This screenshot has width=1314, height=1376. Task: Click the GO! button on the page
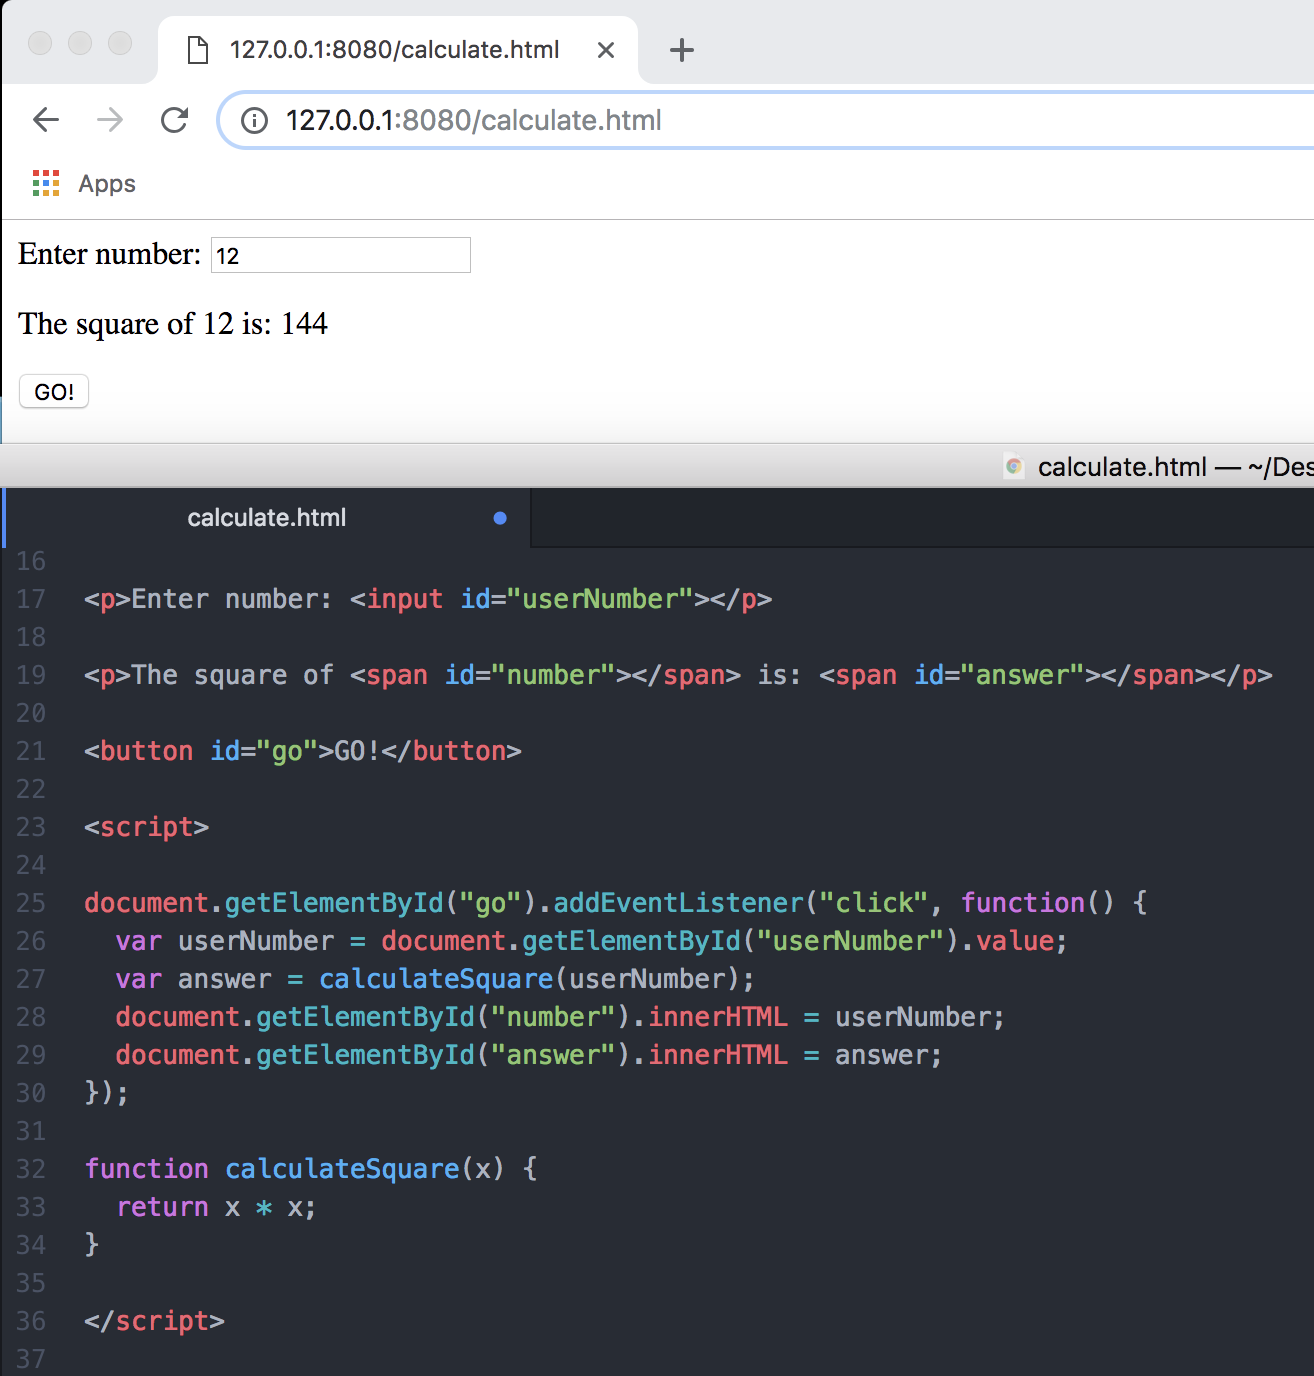pyautogui.click(x=53, y=391)
